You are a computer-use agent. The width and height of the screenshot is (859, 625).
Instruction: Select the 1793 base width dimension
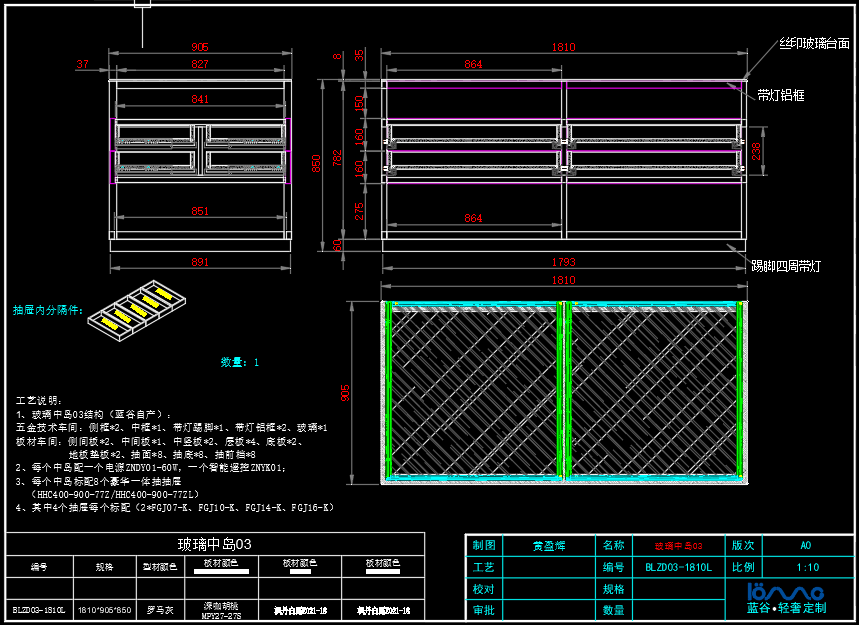coord(563,264)
